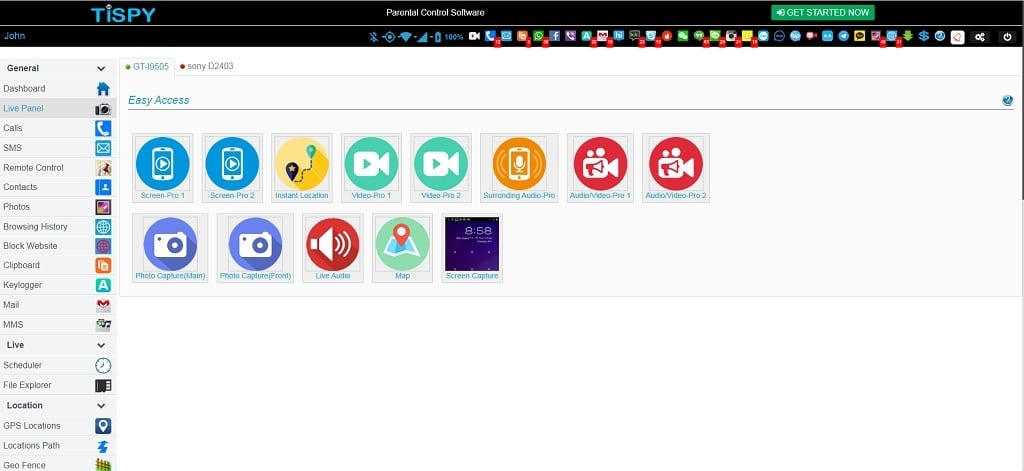The width and height of the screenshot is (1024, 471).
Task: Open Locations Path sidebar entry
Action: click(x=58, y=446)
